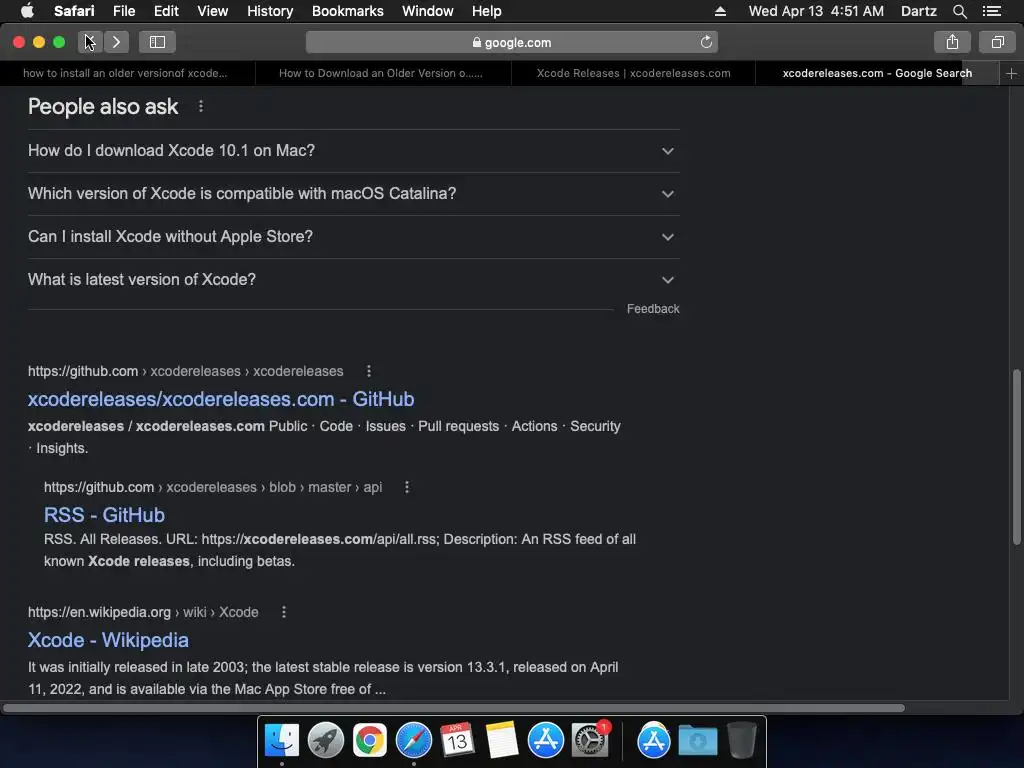Switch to 'How to Download an Older Version' tab
The width and height of the screenshot is (1024, 768).
[x=383, y=73]
